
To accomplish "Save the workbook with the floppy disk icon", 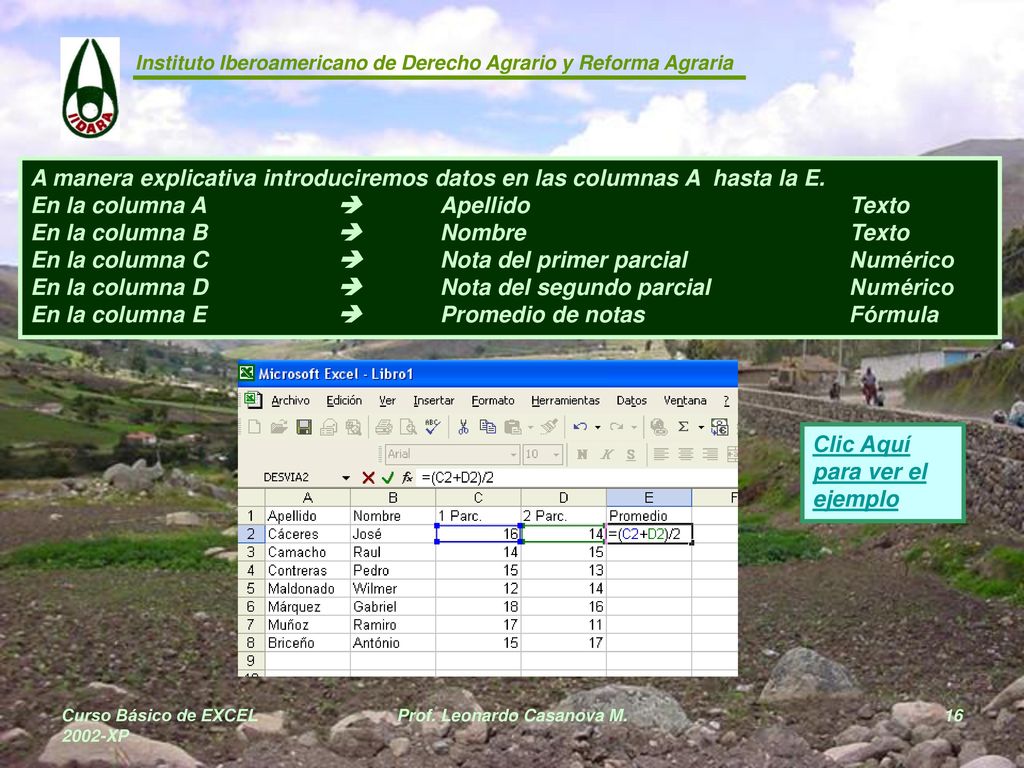I will point(304,427).
